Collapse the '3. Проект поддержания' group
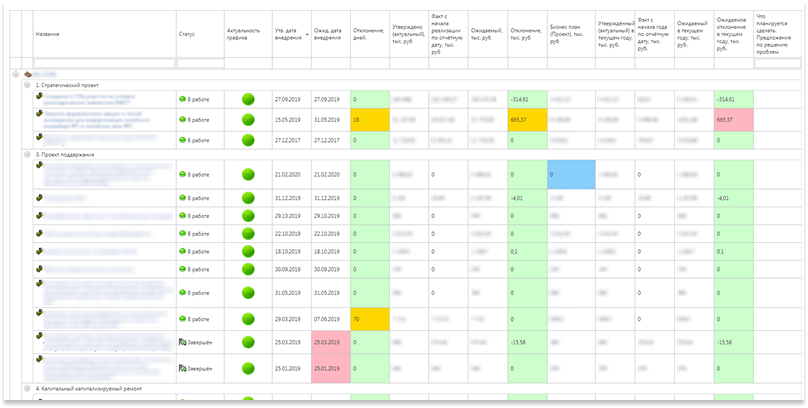Image resolution: width=808 pixels, height=408 pixels. (x=27, y=154)
